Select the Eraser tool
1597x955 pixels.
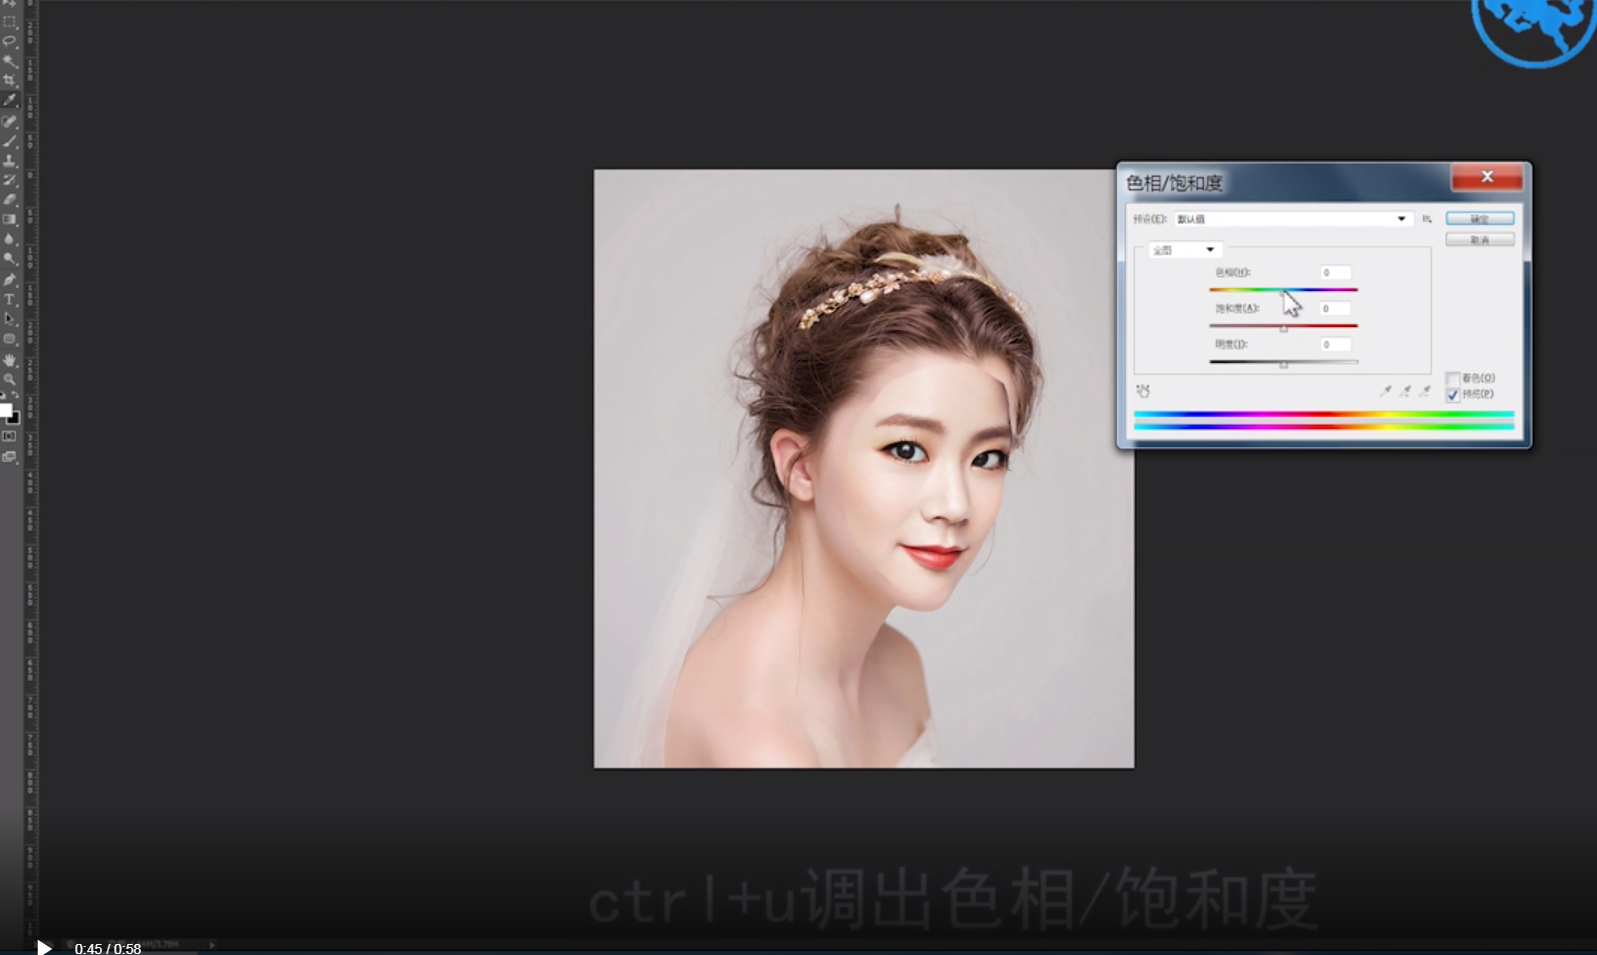click(10, 200)
